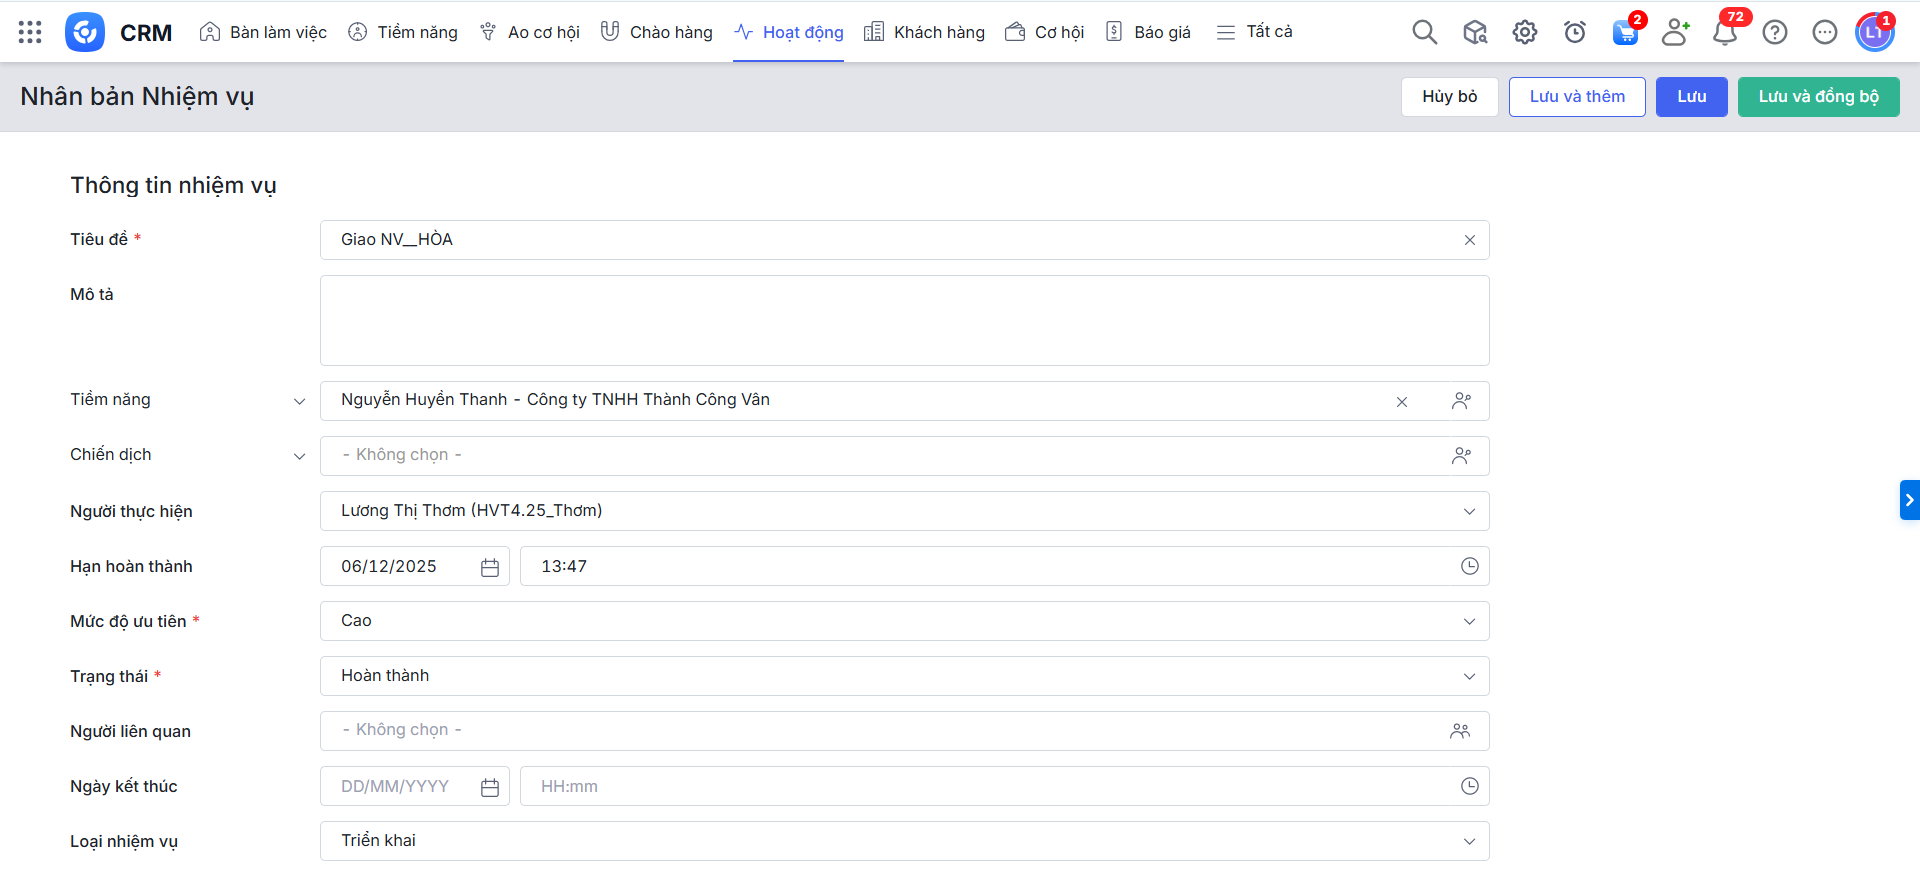This screenshot has width=1920, height=880.
Task: Switch to the Khách hàng tab
Action: [924, 32]
